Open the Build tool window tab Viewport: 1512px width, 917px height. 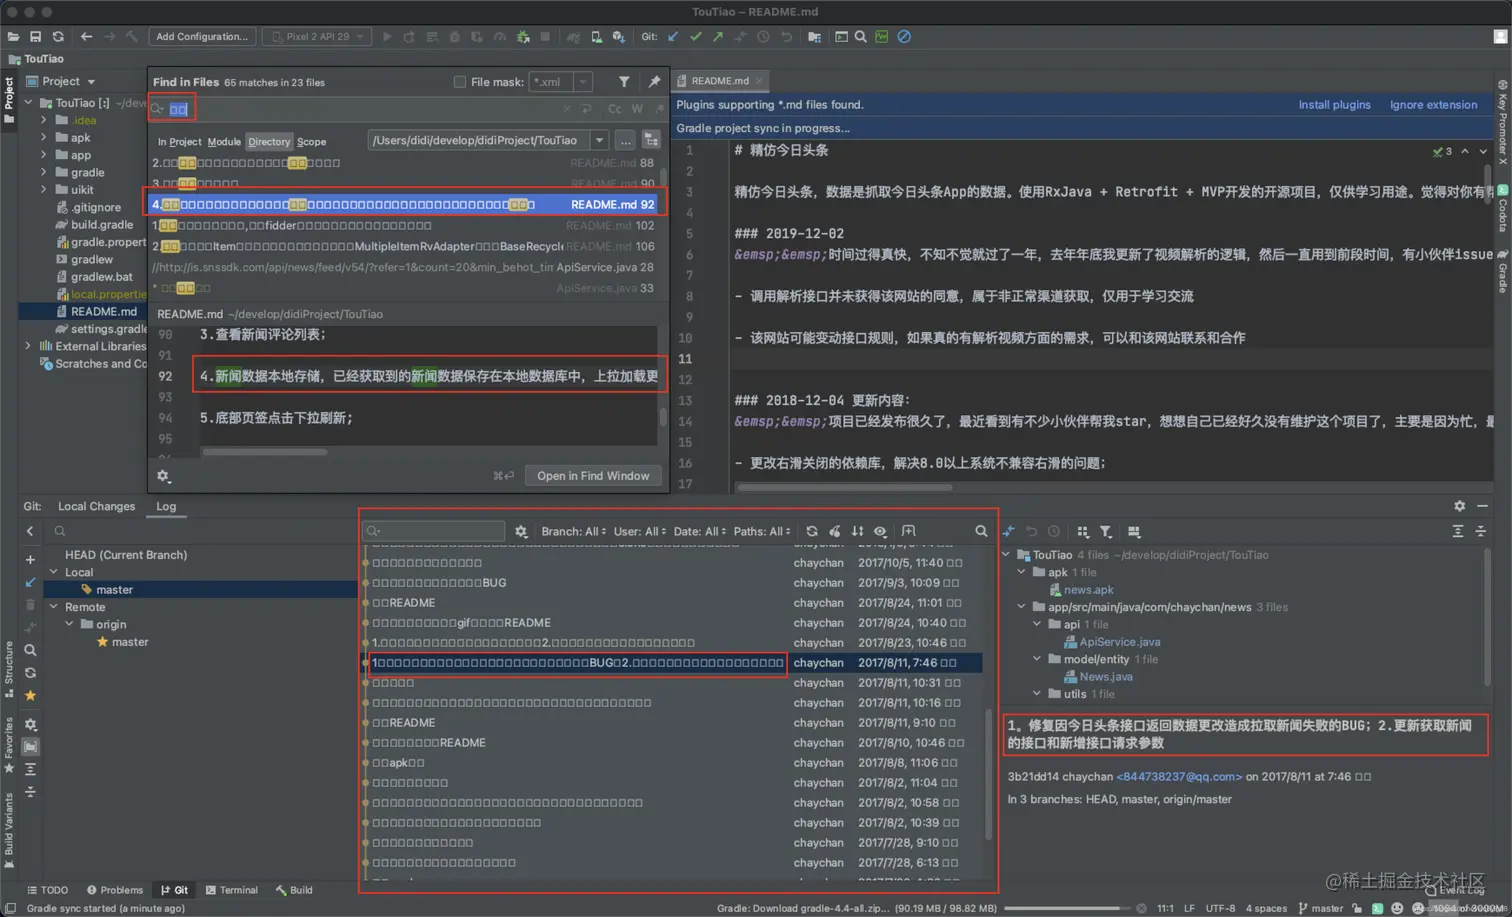tap(294, 890)
